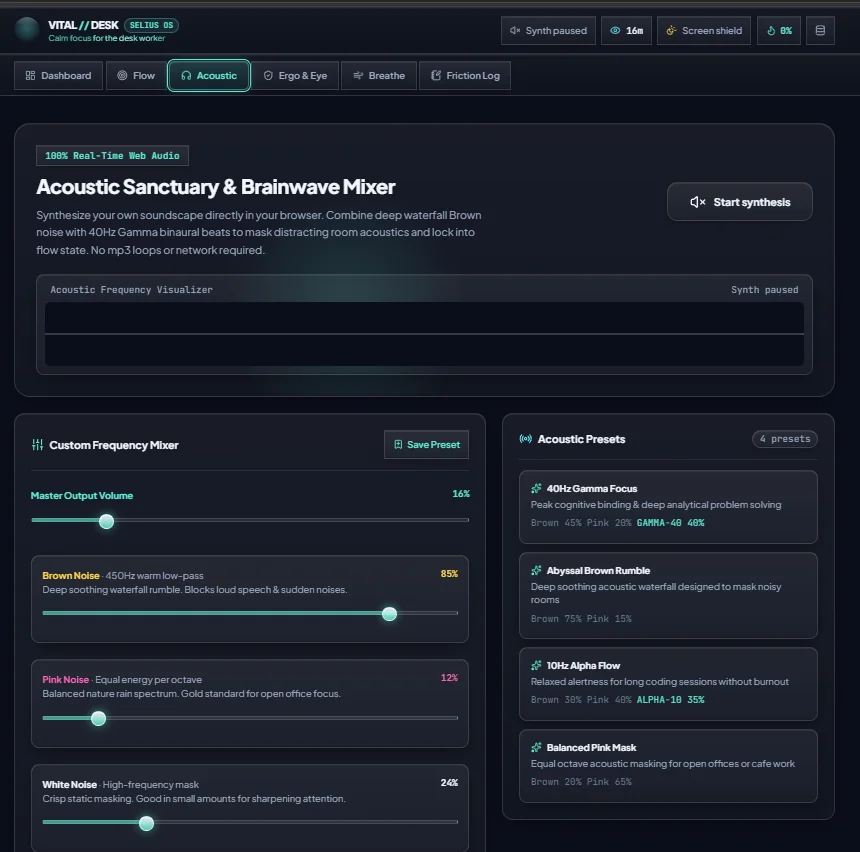Open the Breathe tab
Image resolution: width=860 pixels, height=852 pixels.
[x=379, y=76]
